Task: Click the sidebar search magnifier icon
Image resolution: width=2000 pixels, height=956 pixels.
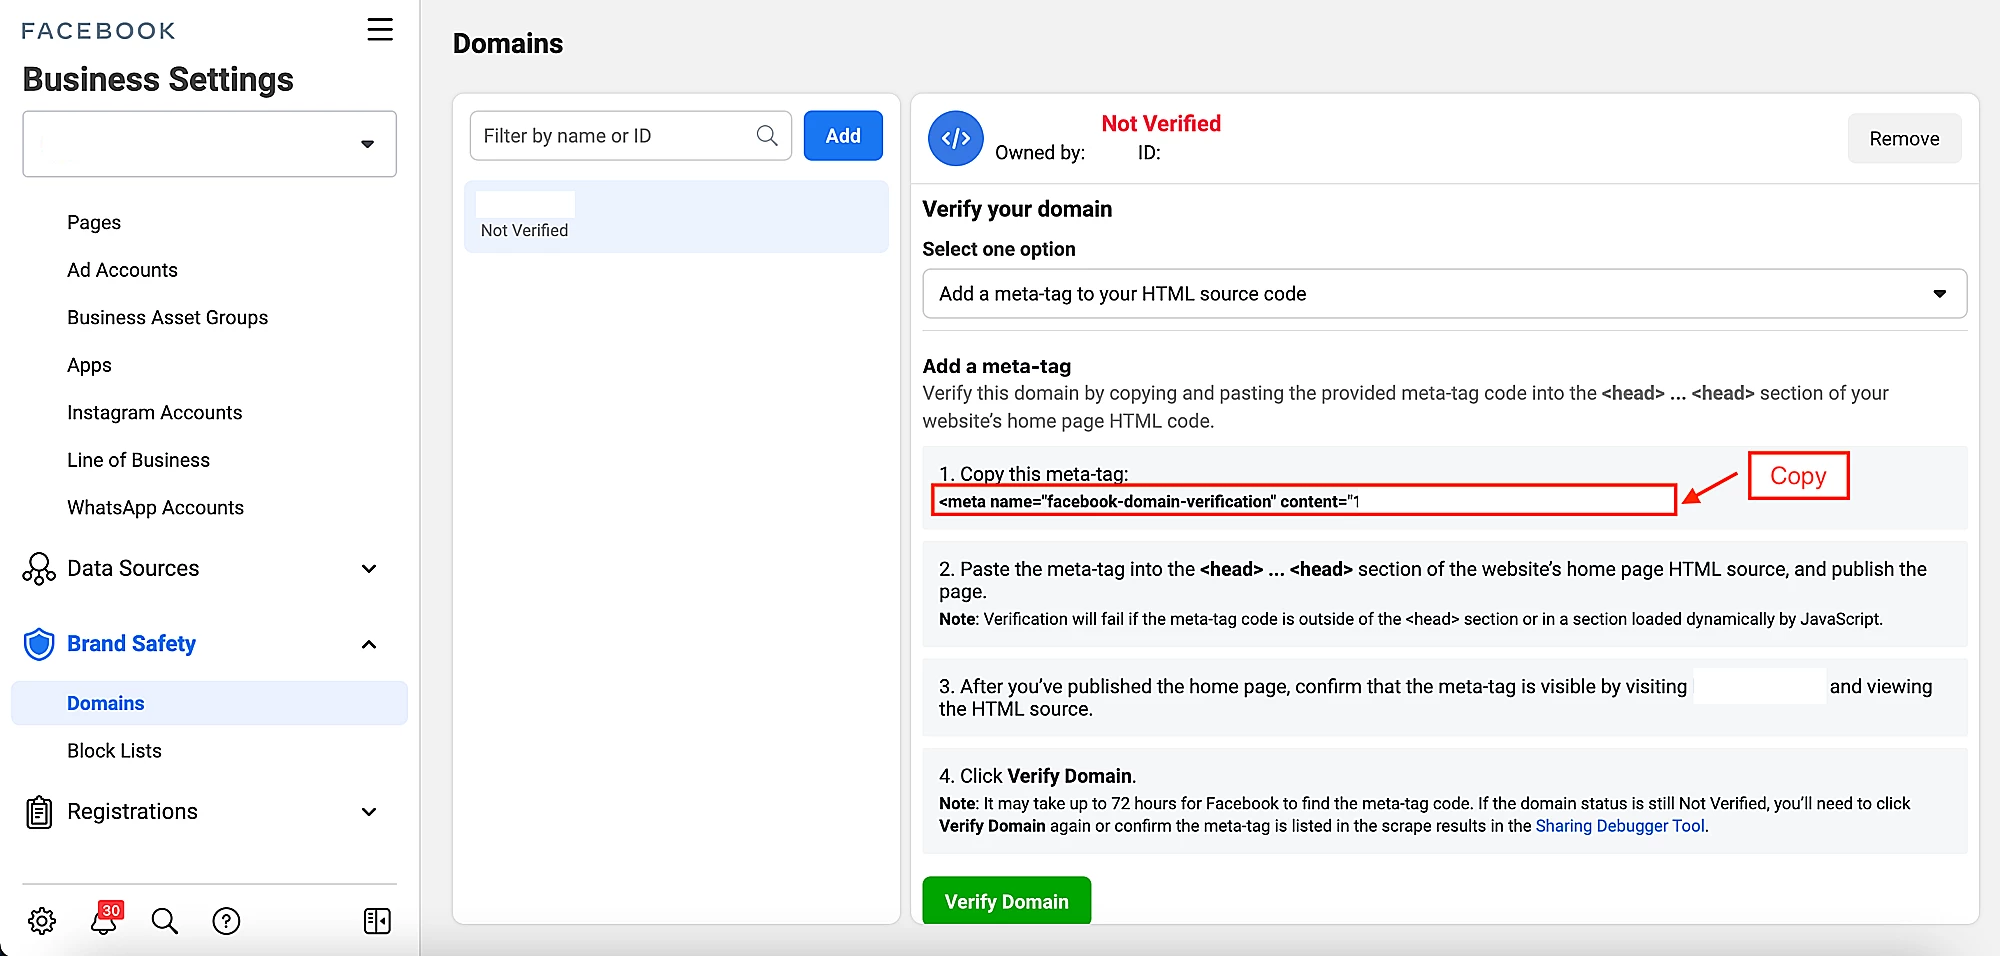Action: coord(165,921)
